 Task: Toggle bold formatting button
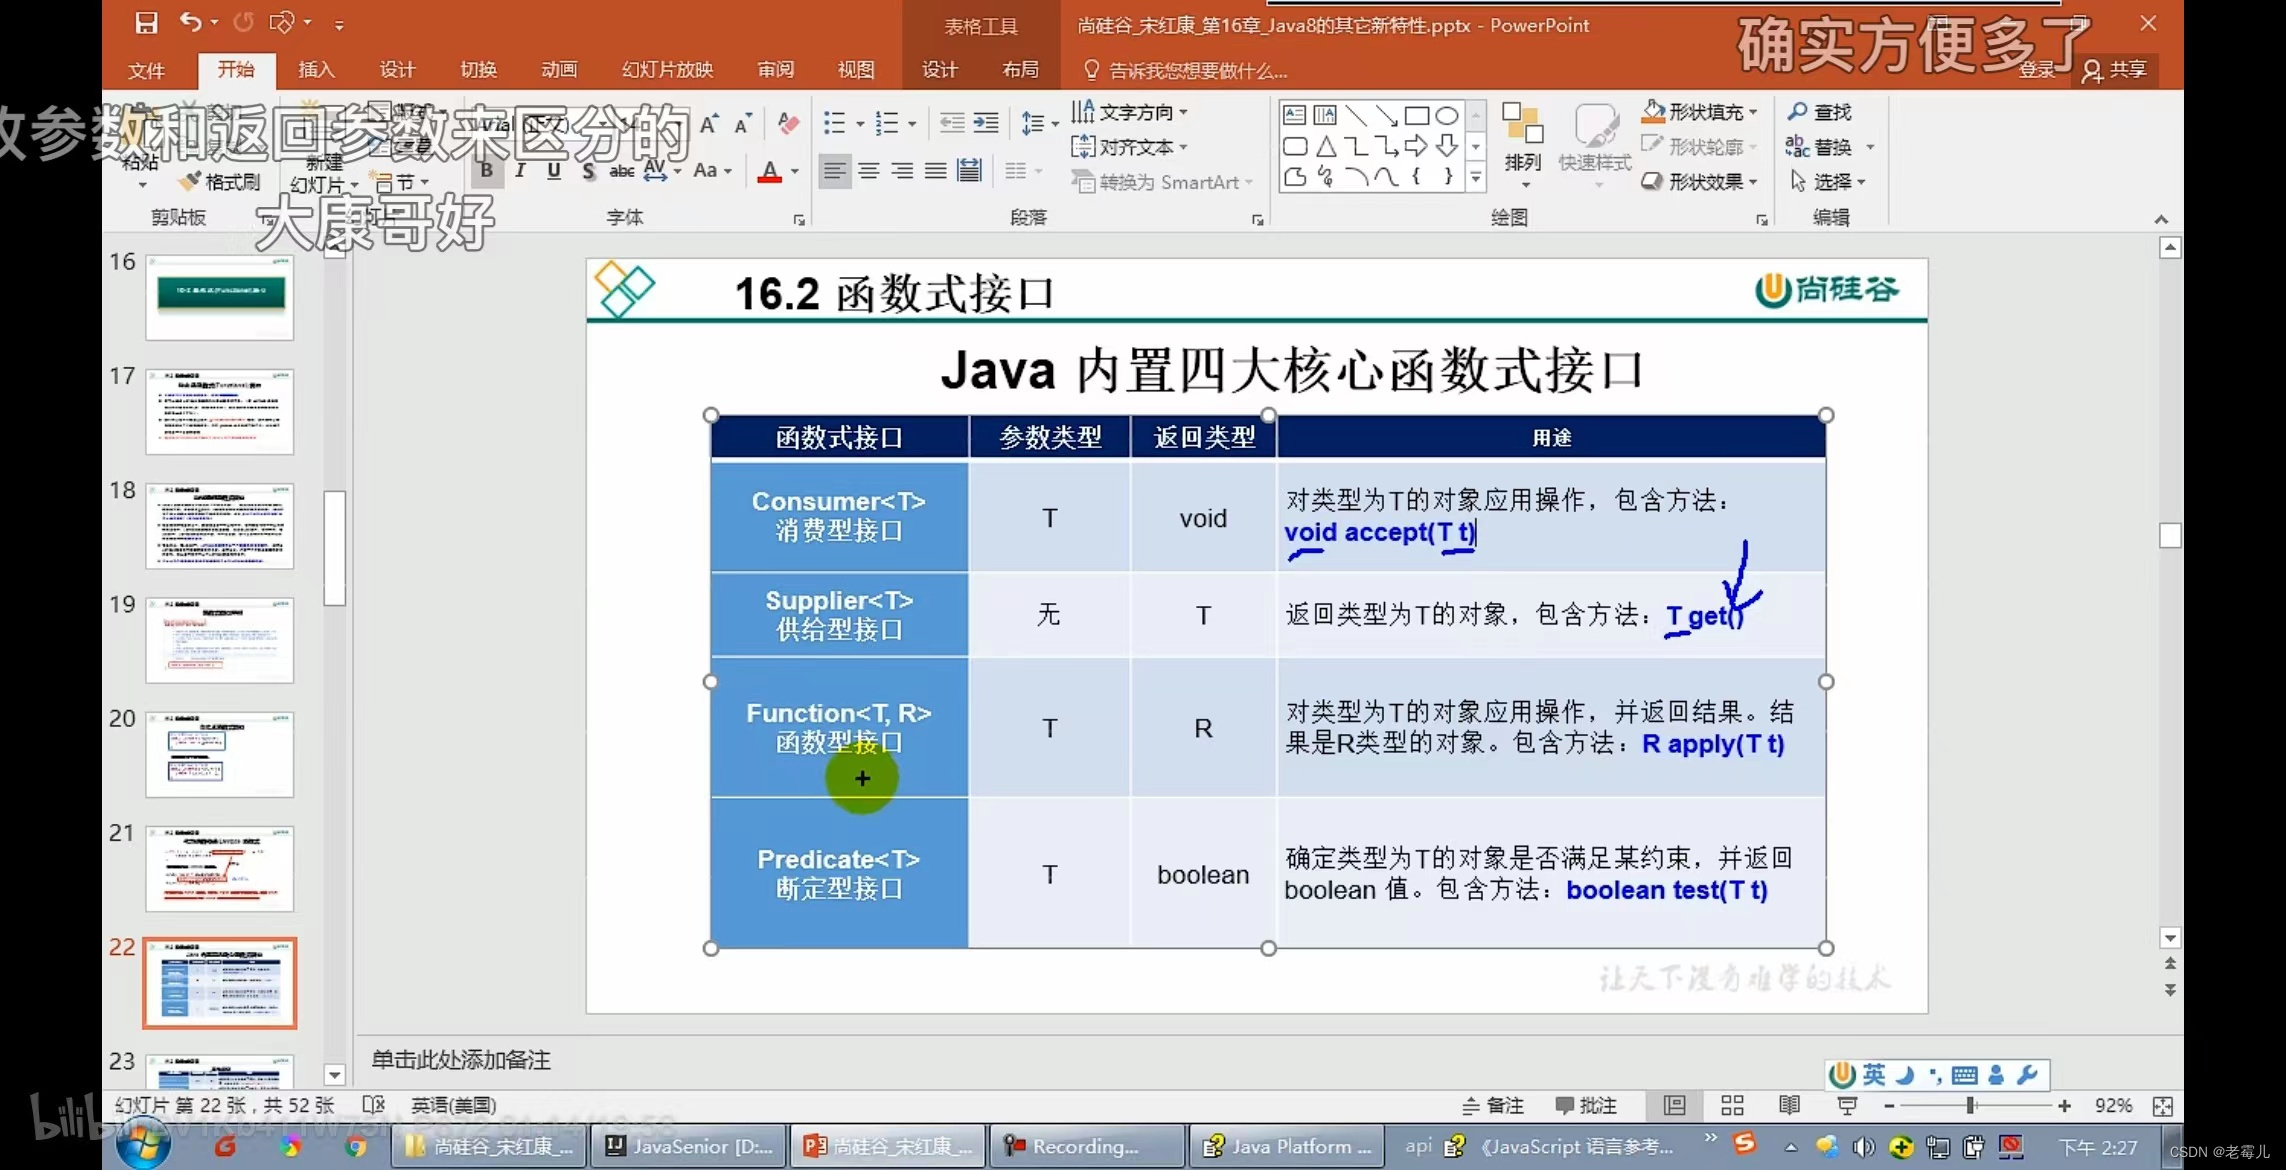point(486,171)
